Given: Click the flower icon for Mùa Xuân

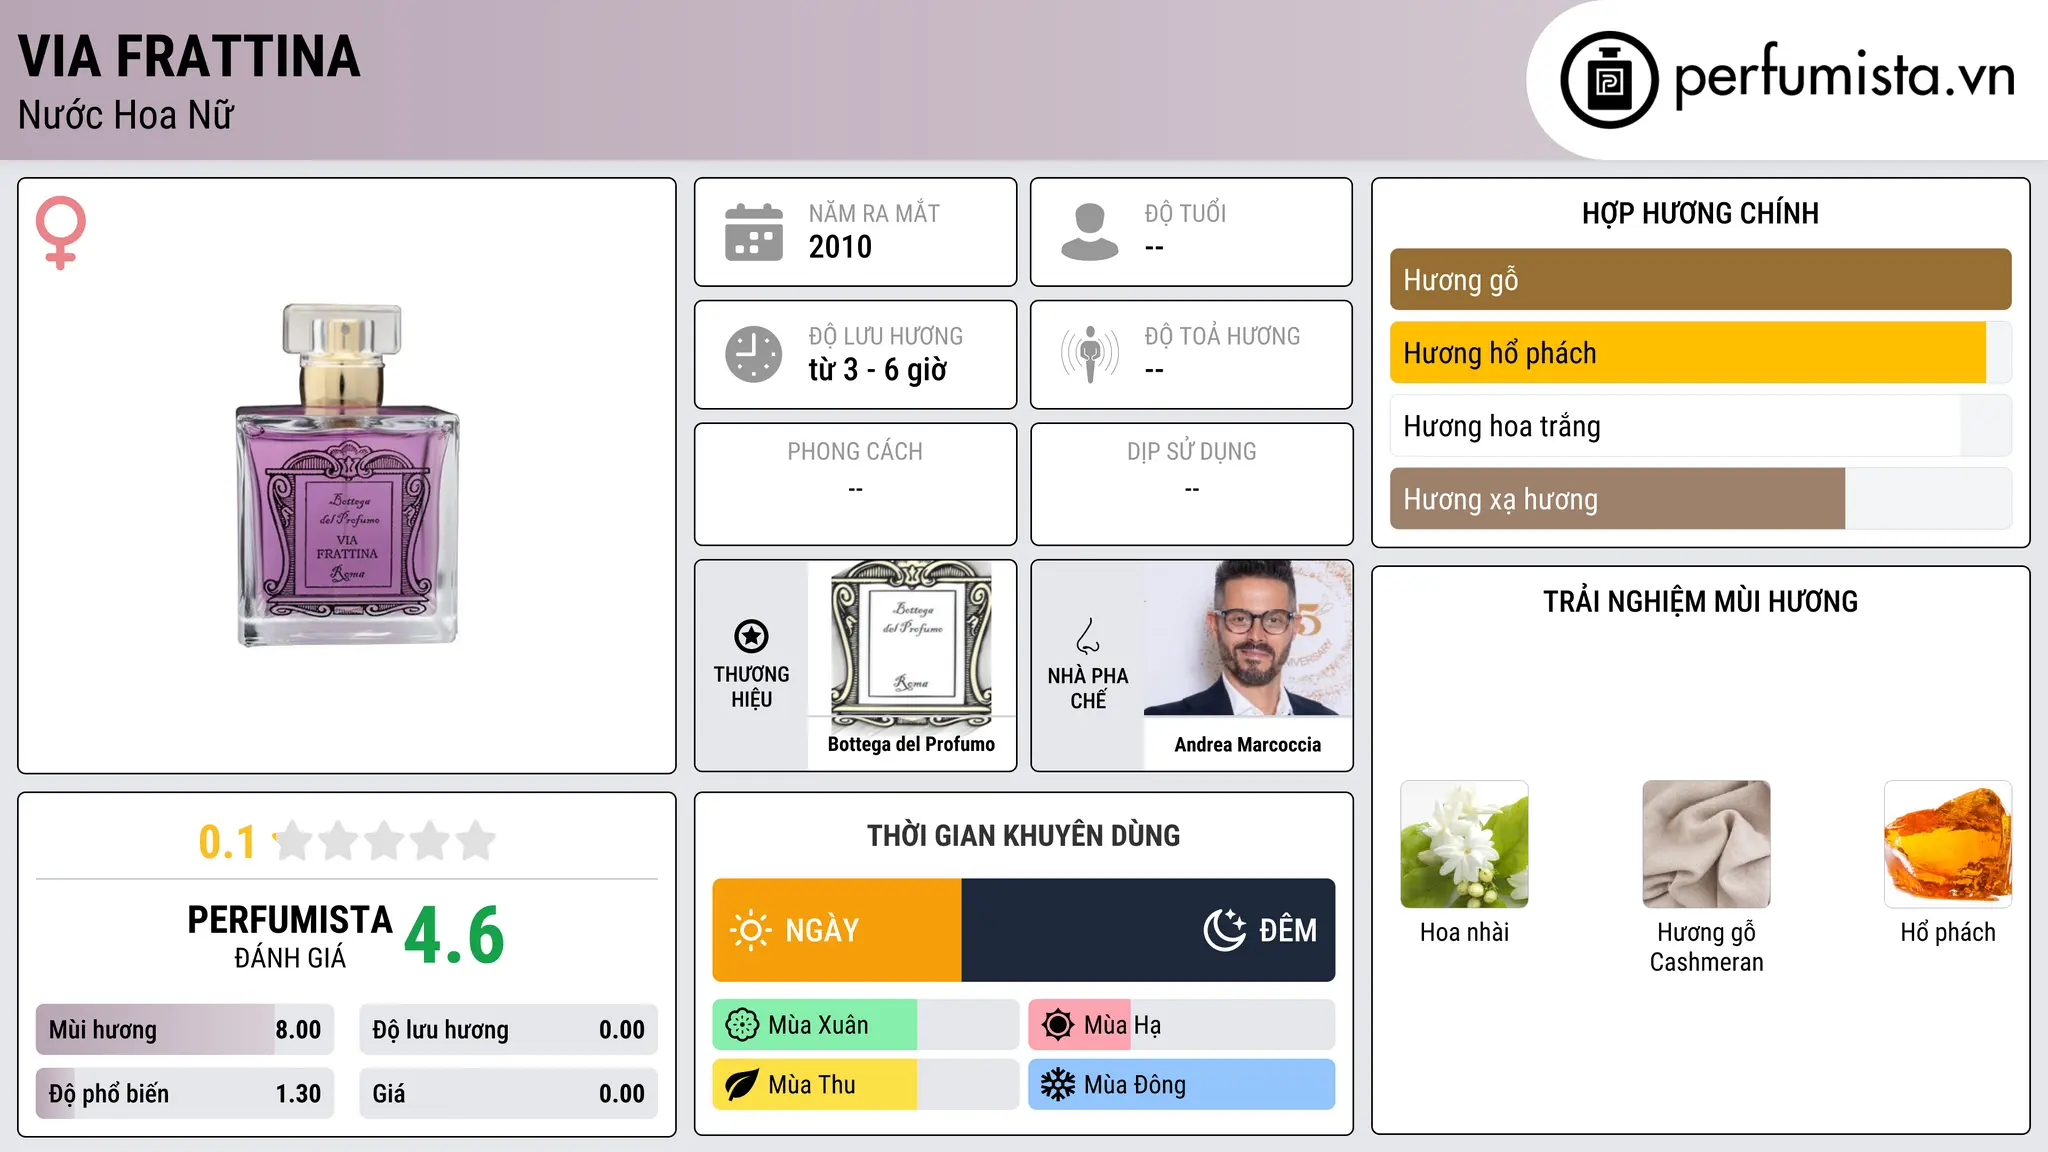Looking at the screenshot, I should [742, 1025].
